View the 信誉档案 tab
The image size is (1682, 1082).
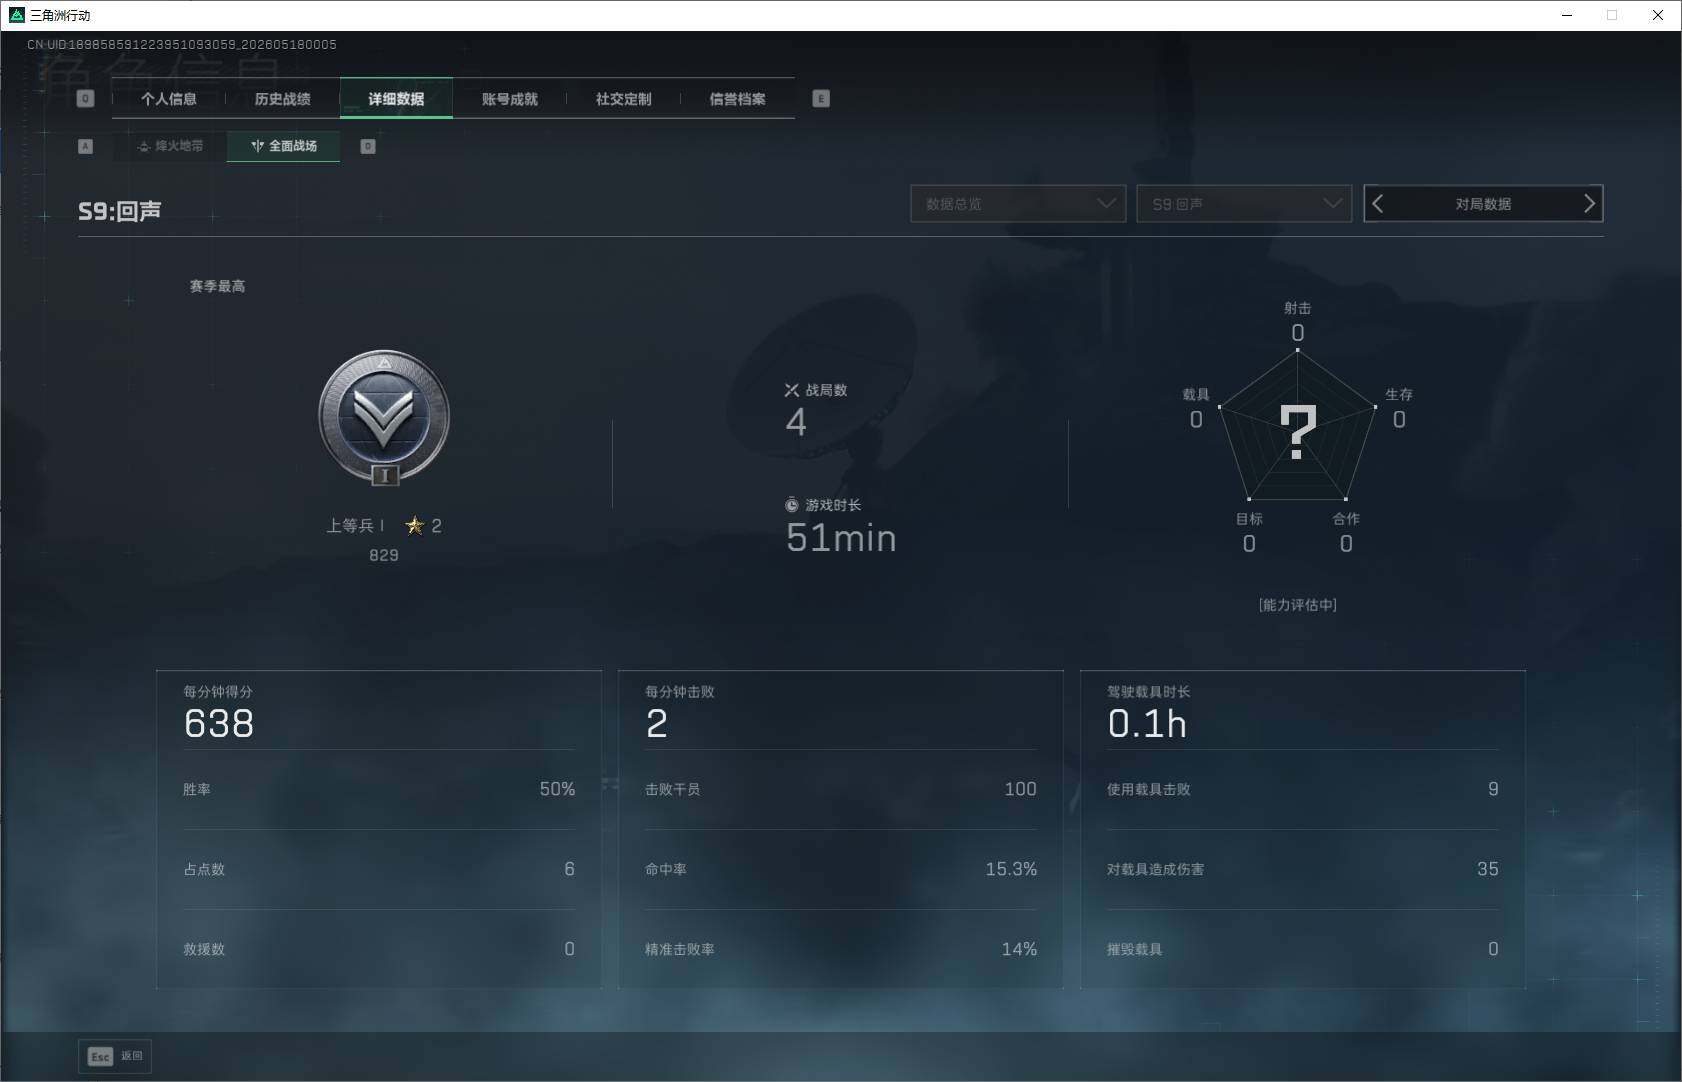coord(738,99)
